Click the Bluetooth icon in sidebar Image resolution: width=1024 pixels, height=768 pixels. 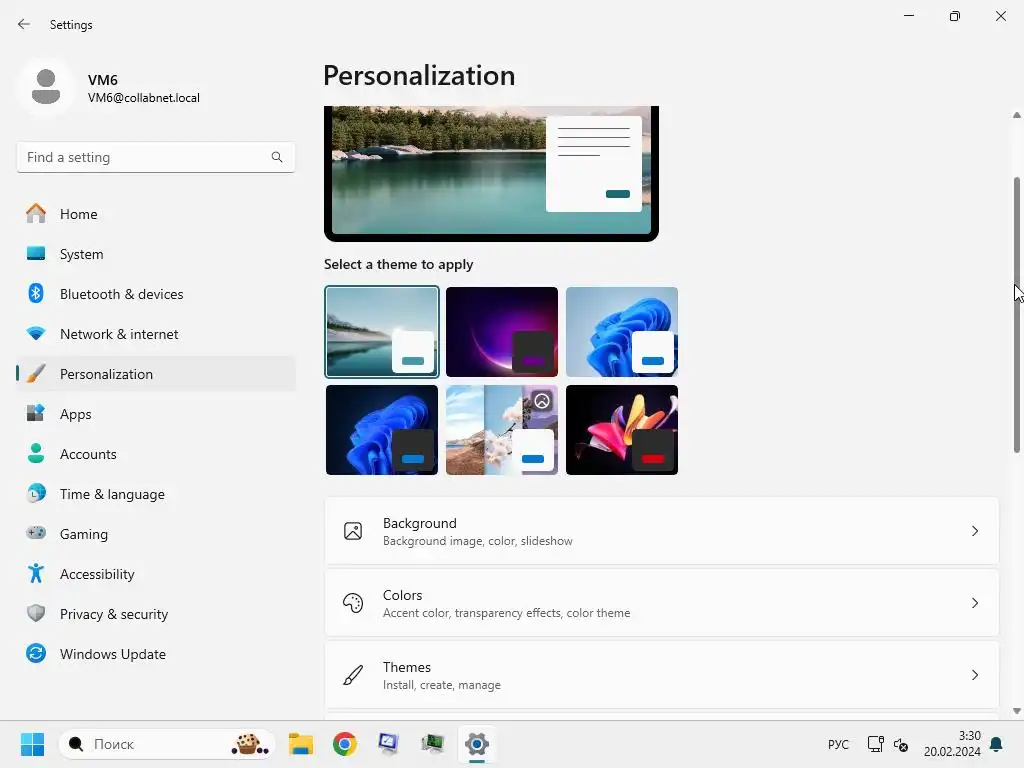(36, 293)
